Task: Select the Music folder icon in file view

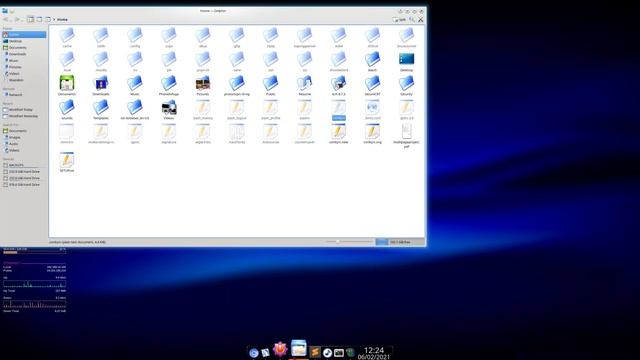Action: pyautogui.click(x=135, y=83)
